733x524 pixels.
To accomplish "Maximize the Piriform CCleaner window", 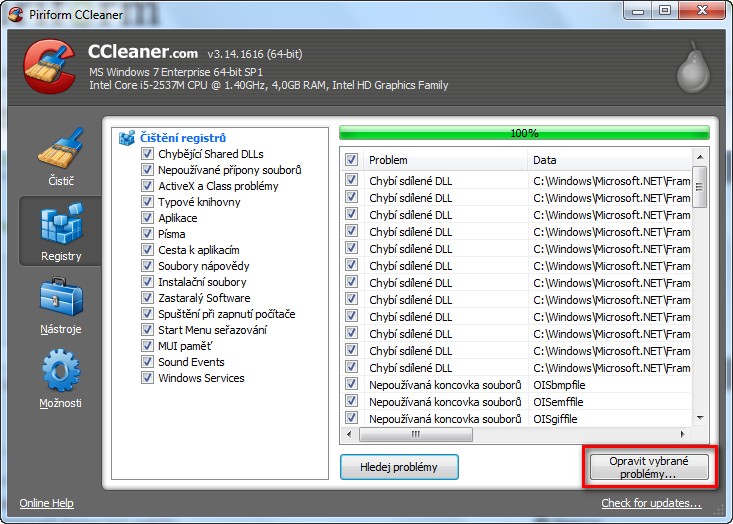I will (x=665, y=10).
